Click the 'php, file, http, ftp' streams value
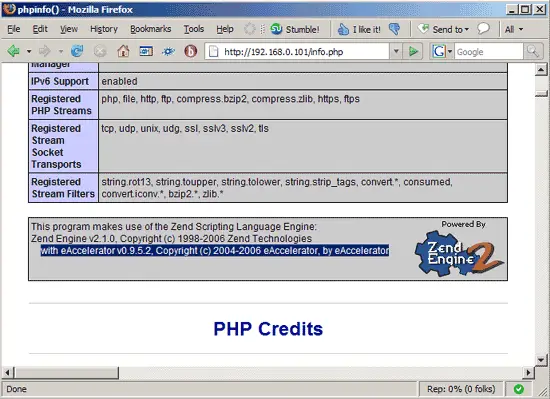 click(230, 99)
